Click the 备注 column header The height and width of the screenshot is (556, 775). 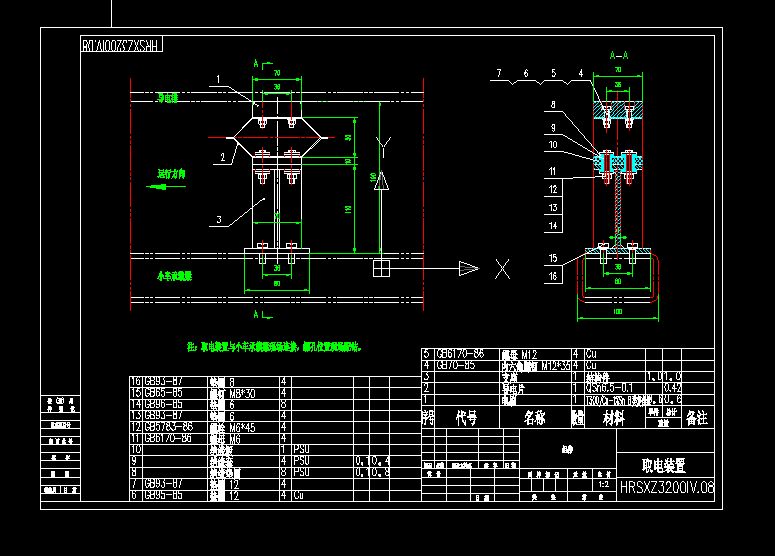pyautogui.click(x=697, y=419)
